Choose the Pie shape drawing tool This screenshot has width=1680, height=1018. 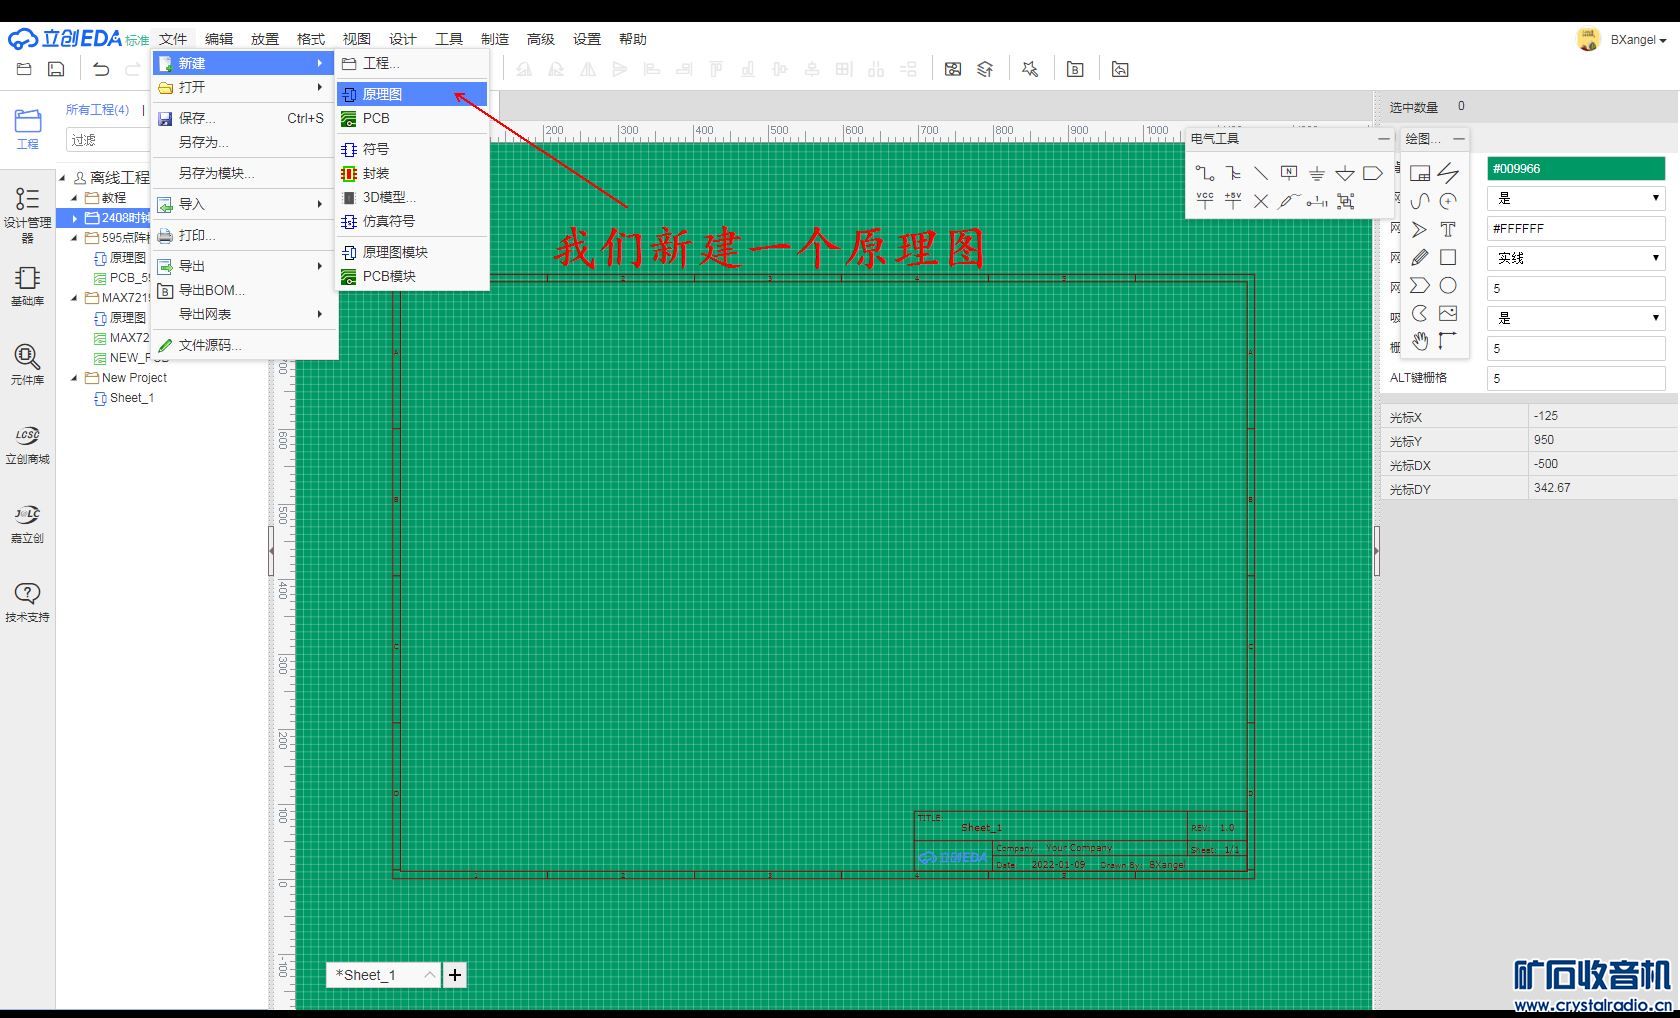[x=1420, y=313]
